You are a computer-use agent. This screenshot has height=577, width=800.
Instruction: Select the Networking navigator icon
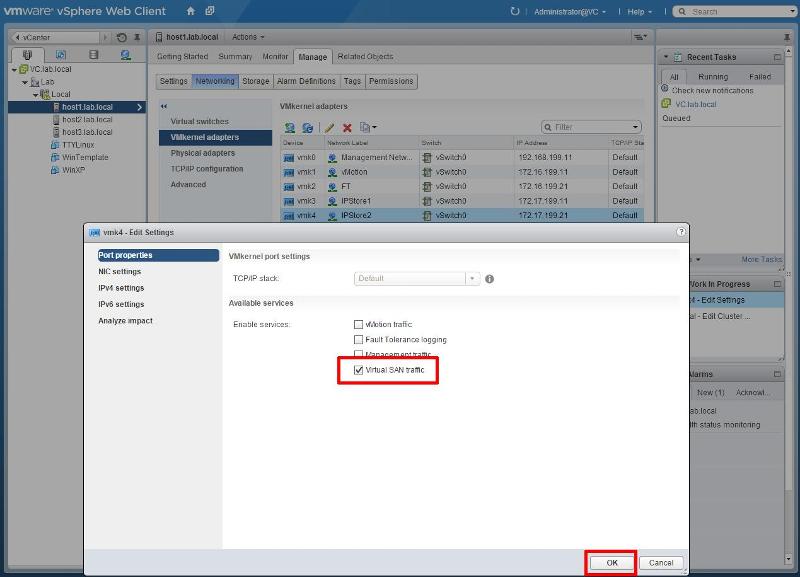point(126,55)
